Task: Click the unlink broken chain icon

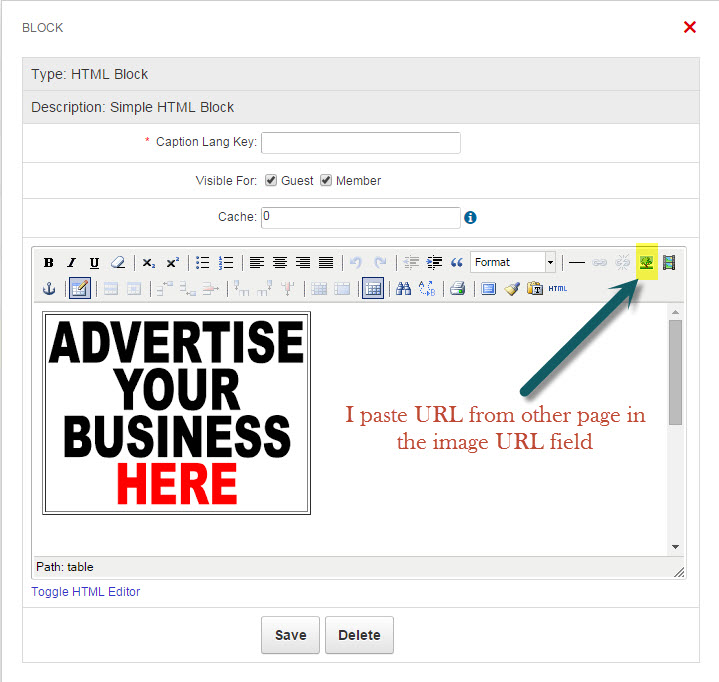Action: point(623,263)
